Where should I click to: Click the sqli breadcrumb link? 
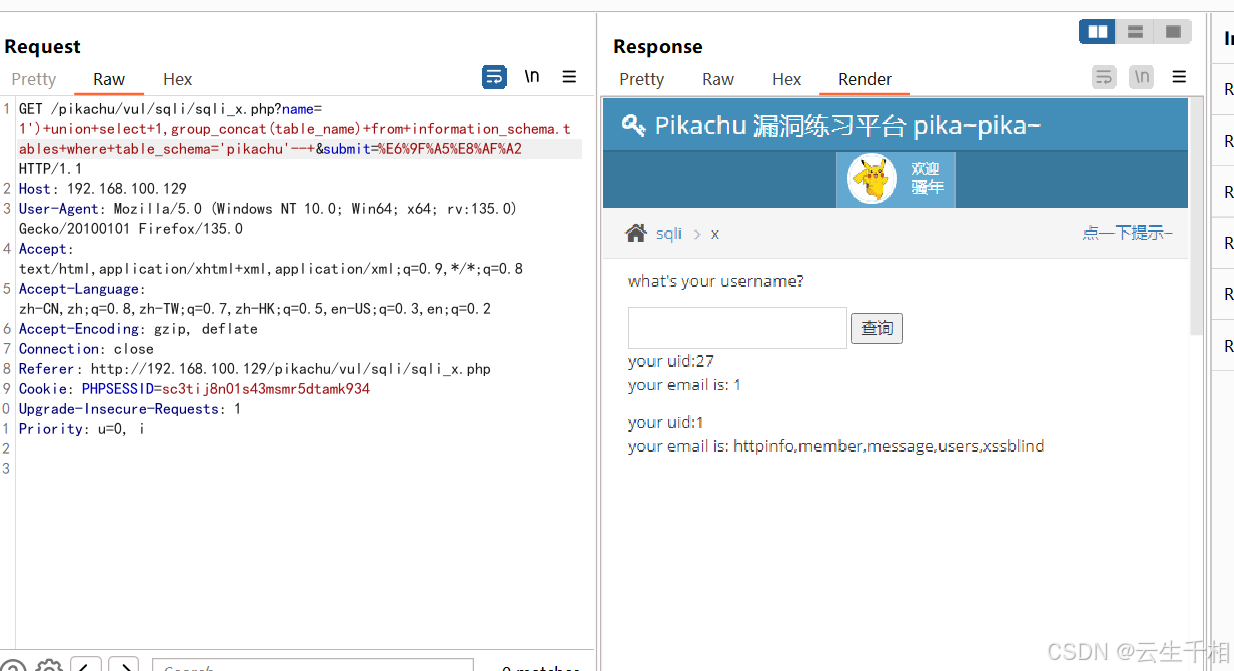pyautogui.click(x=669, y=233)
